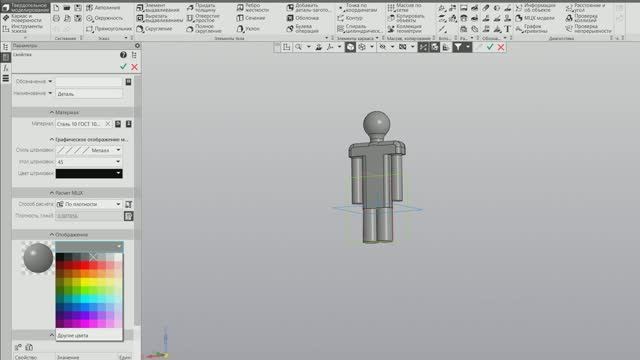
Task: Open Массив по сетке tool
Action: 405,8
